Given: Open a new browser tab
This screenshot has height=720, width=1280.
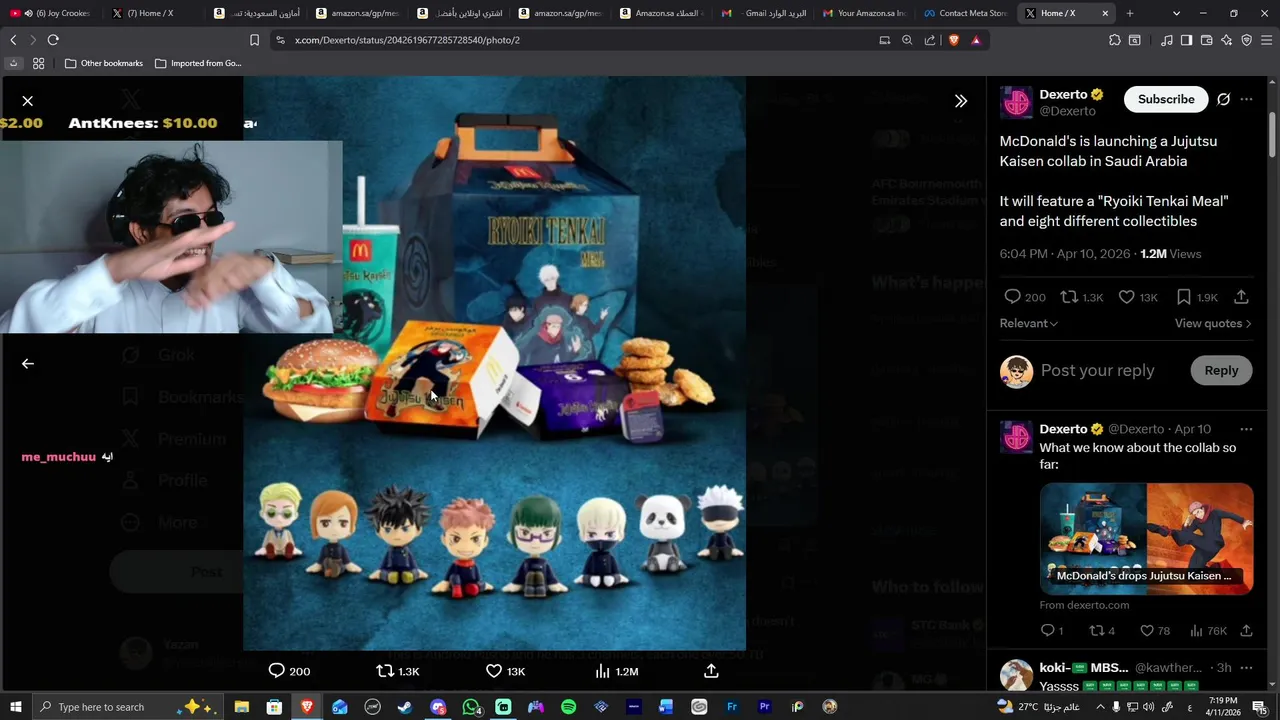Looking at the screenshot, I should pyautogui.click(x=1130, y=13).
